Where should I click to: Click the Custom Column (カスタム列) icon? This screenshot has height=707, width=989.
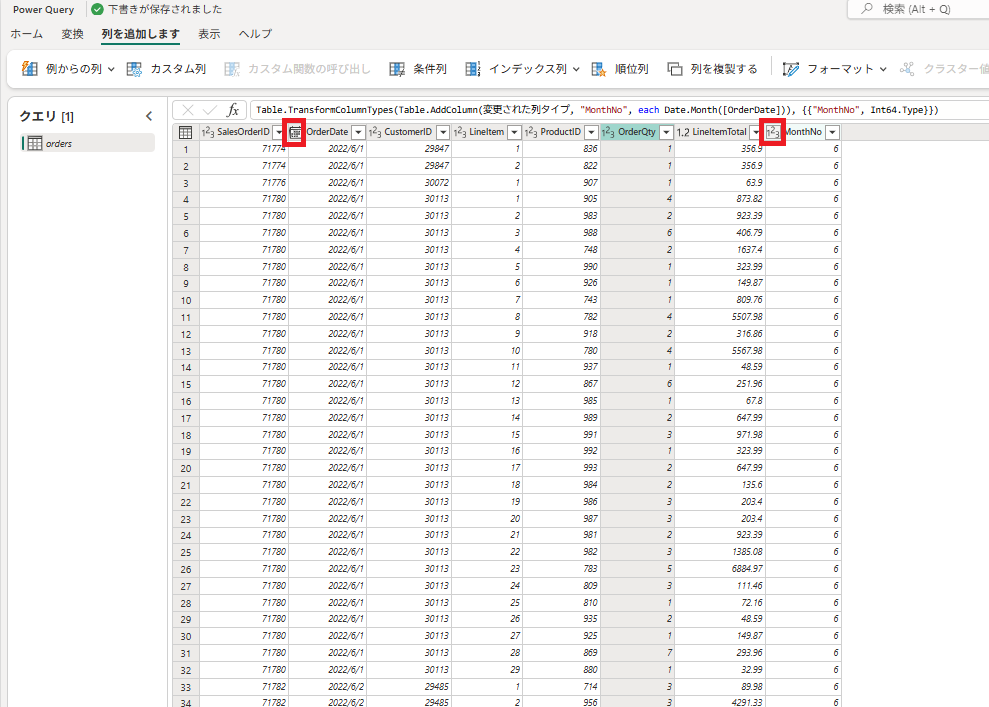pyautogui.click(x=134, y=69)
